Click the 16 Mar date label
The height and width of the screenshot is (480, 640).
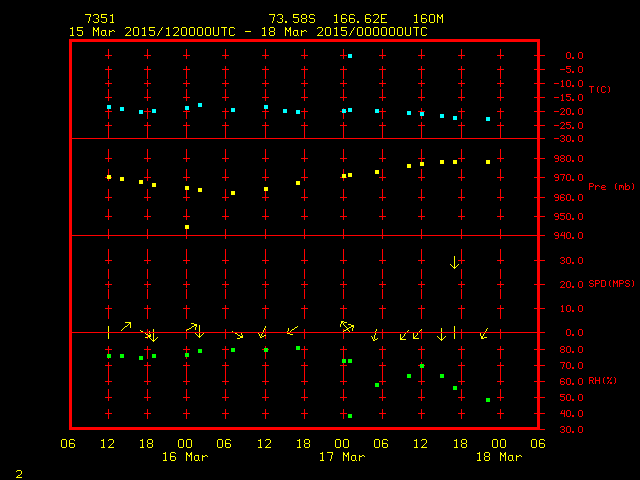click(186, 457)
